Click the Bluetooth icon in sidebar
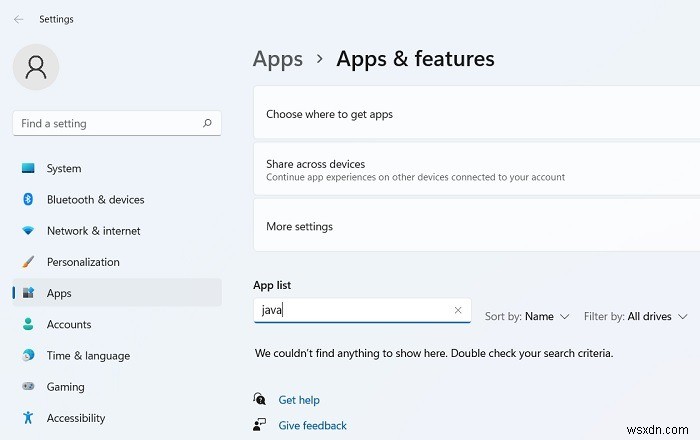 point(28,199)
